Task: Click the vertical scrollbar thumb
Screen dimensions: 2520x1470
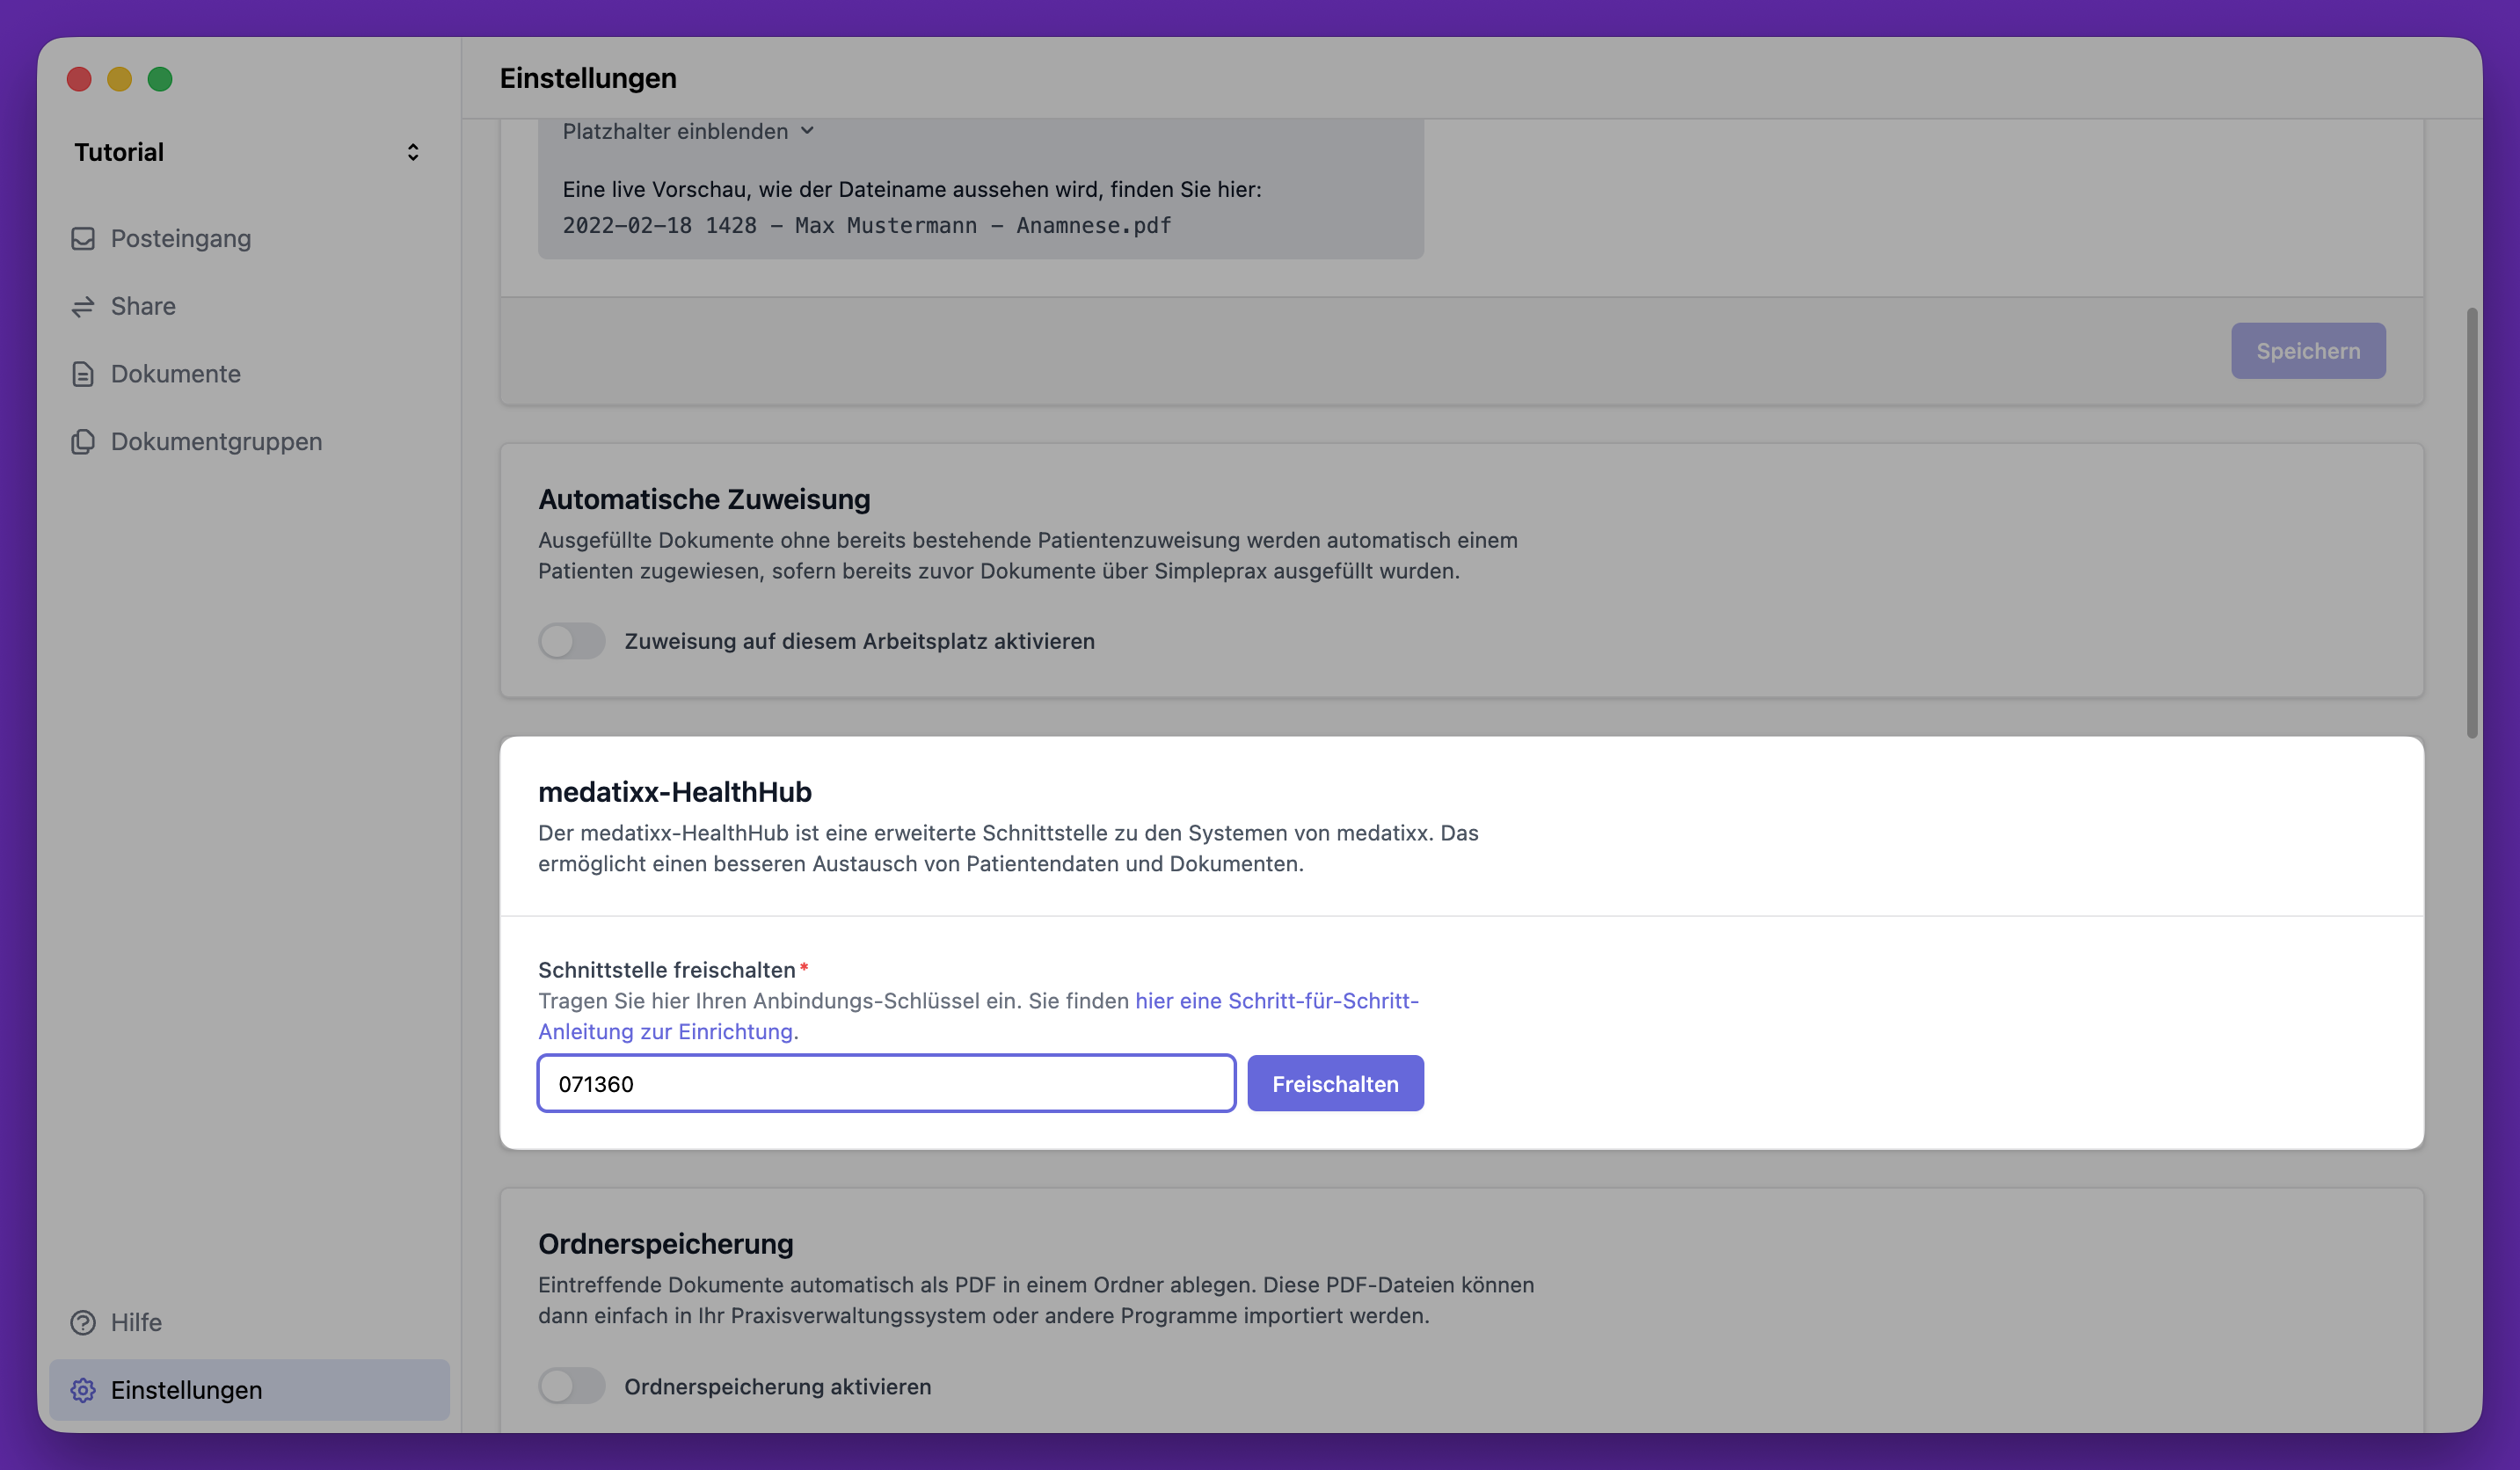Action: click(2472, 523)
